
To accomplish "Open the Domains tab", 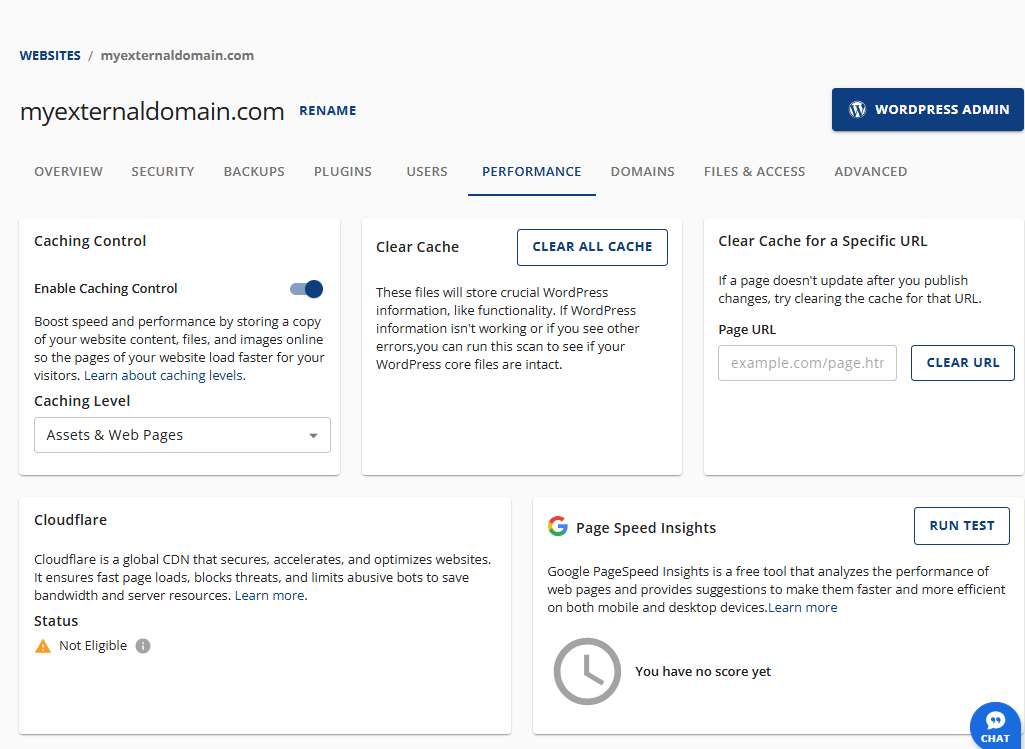I will 642,171.
